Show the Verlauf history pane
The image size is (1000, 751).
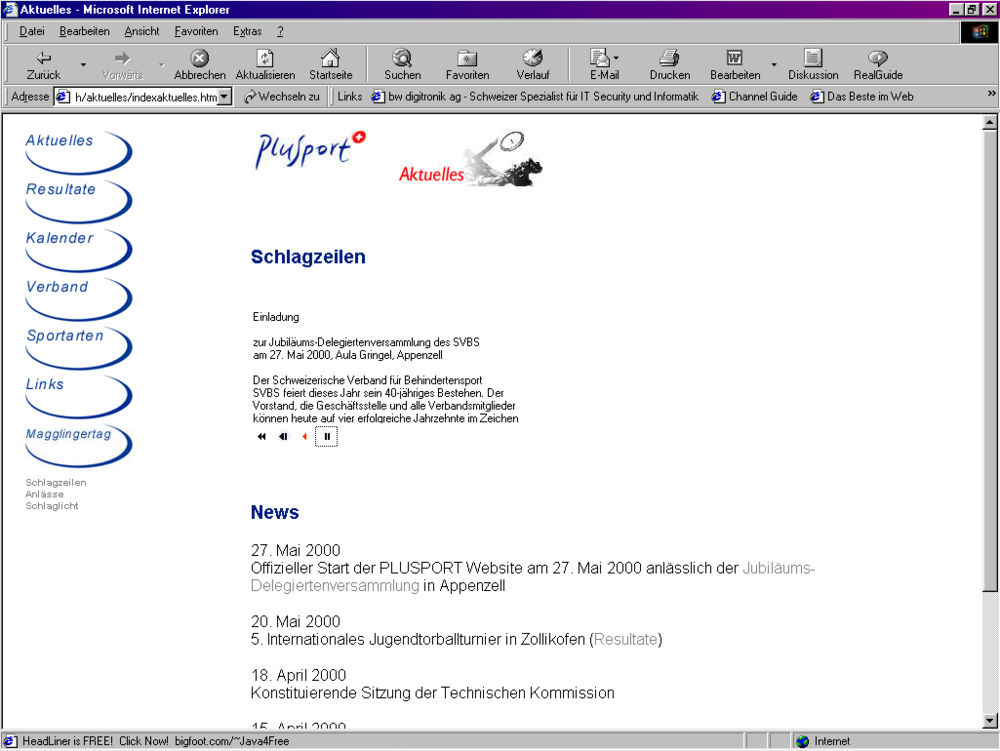pos(533,65)
